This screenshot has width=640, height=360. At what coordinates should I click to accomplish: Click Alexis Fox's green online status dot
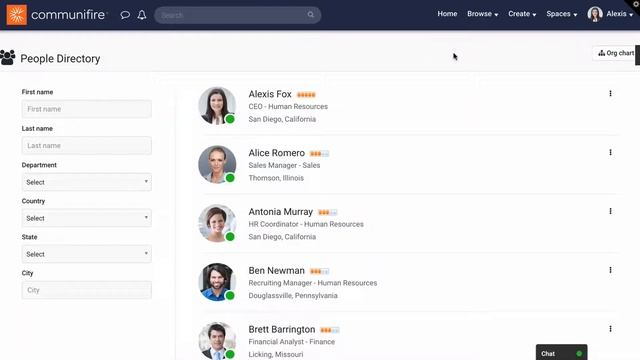pyautogui.click(x=230, y=119)
